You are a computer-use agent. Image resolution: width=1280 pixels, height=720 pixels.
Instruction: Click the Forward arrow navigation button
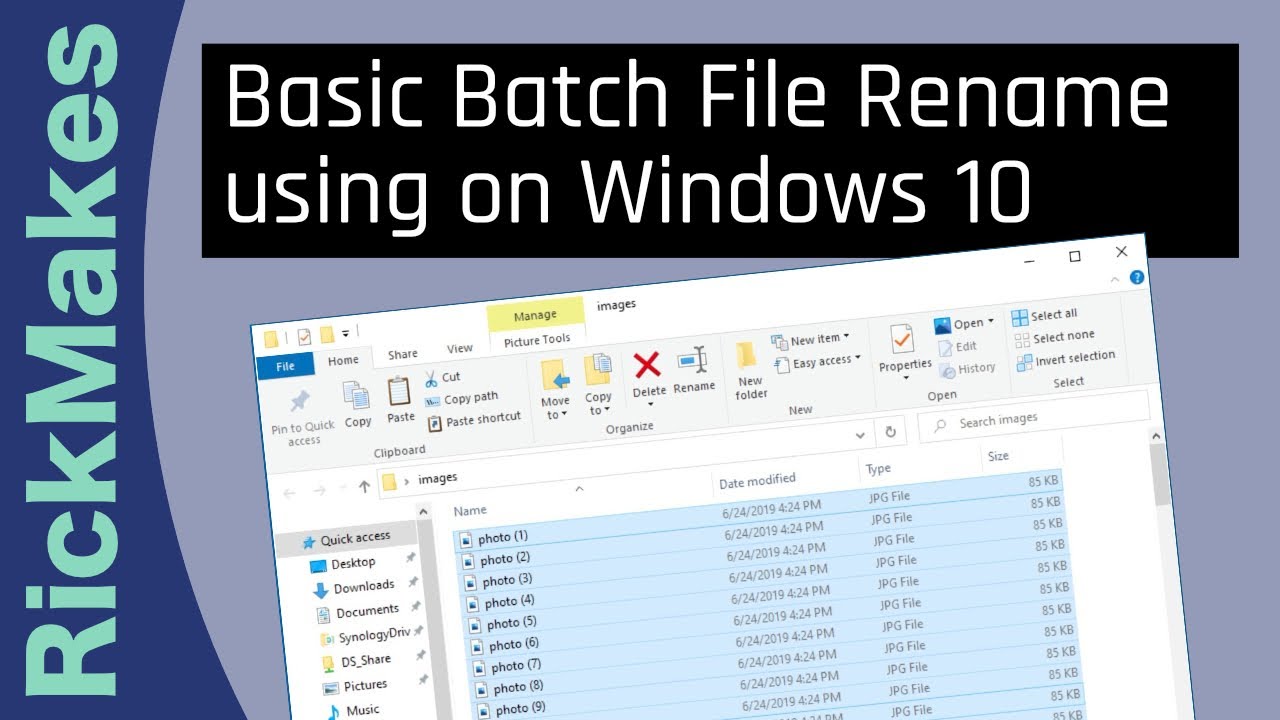(320, 490)
